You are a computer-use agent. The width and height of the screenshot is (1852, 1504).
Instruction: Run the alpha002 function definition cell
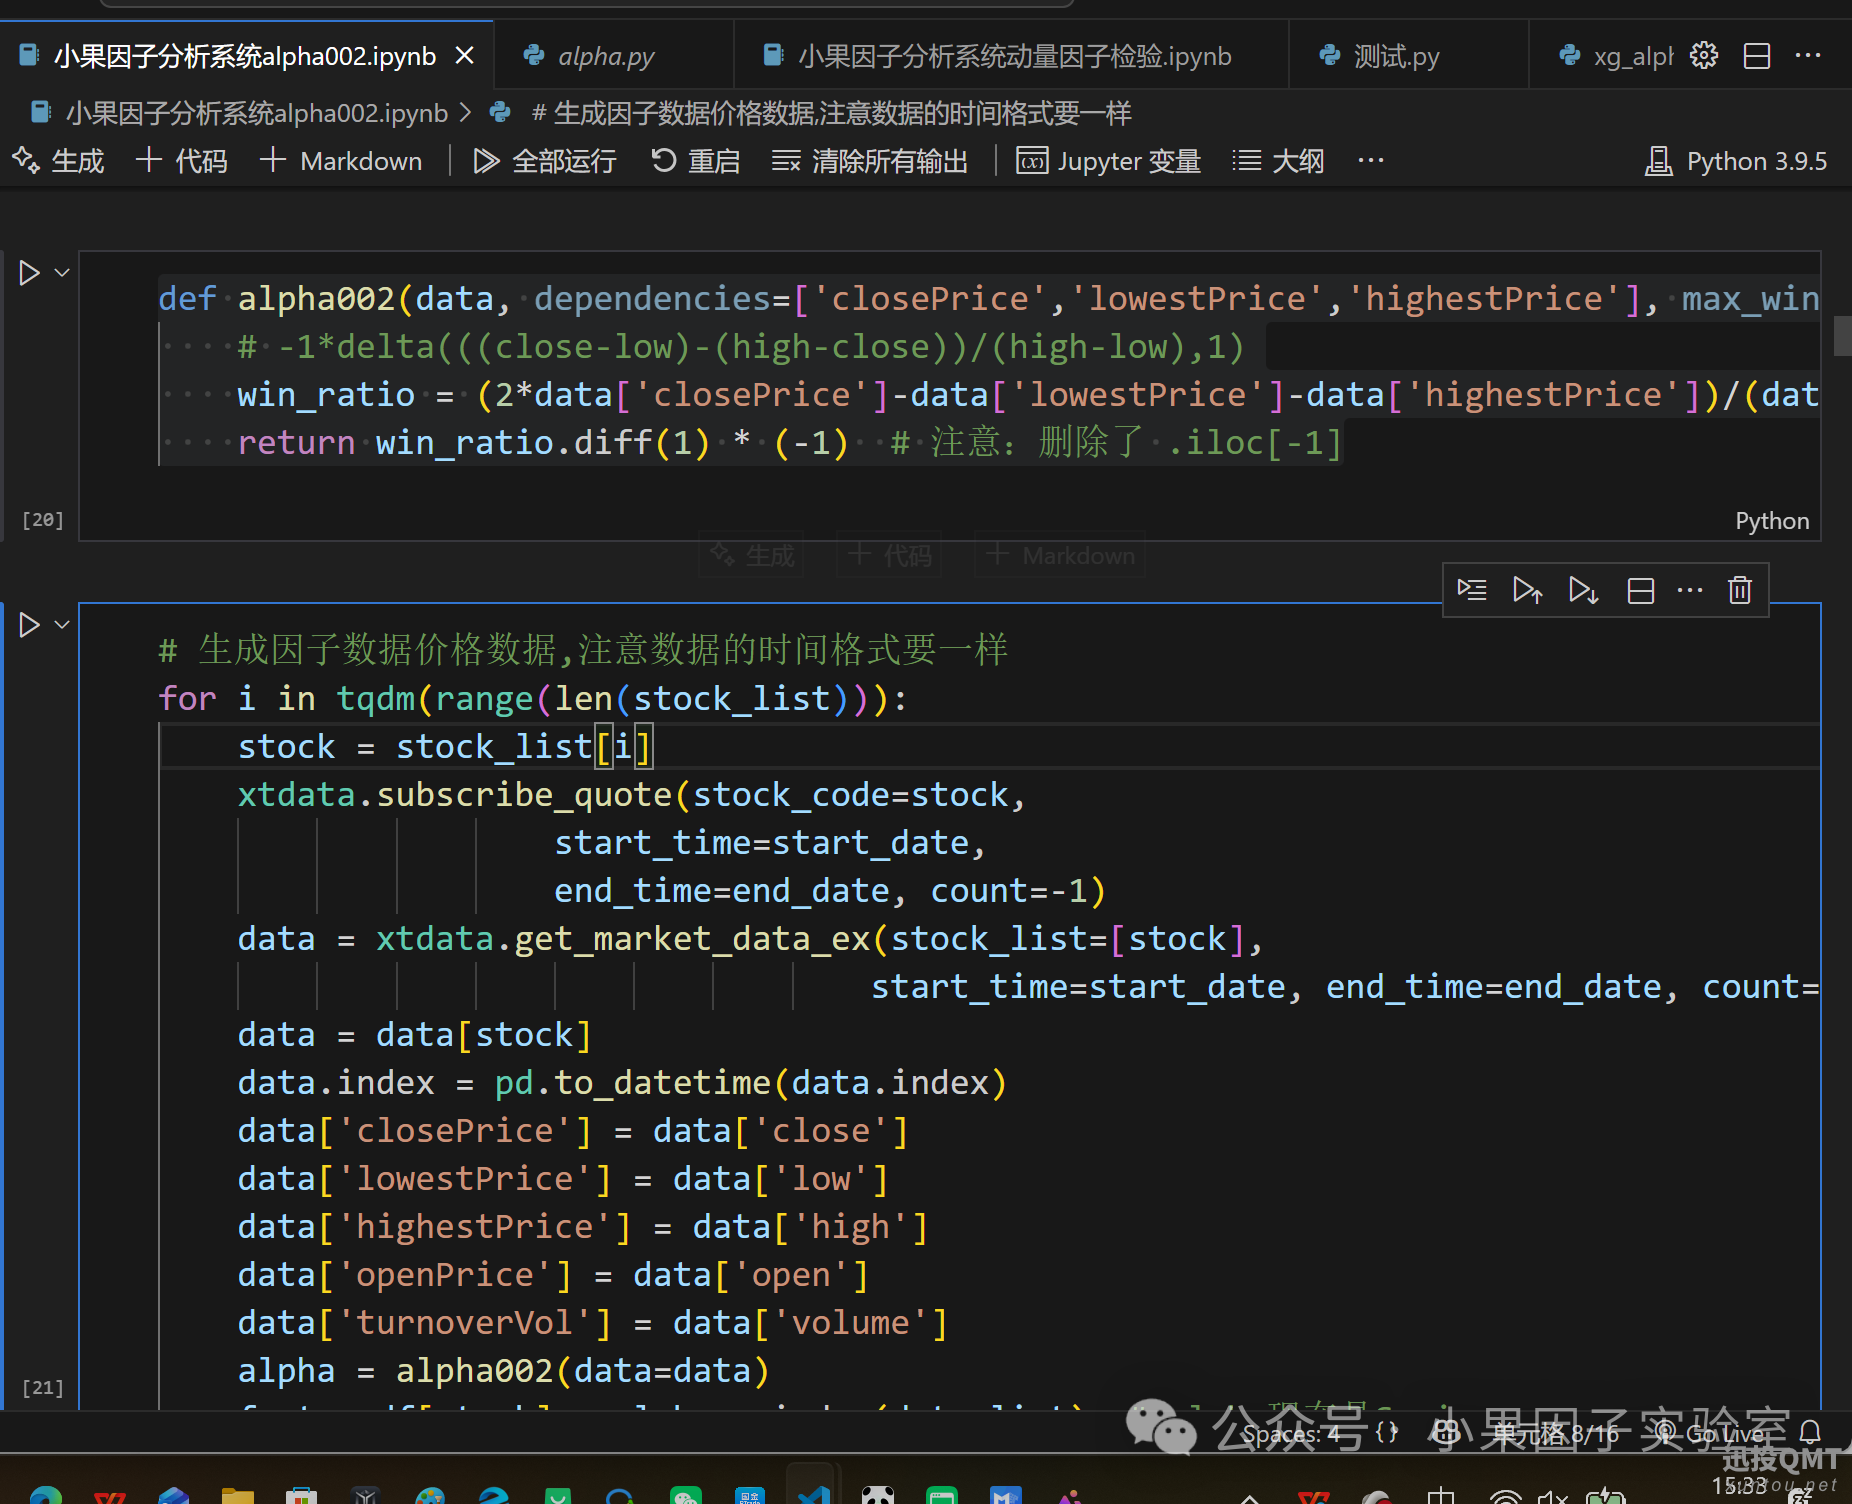click(x=29, y=272)
